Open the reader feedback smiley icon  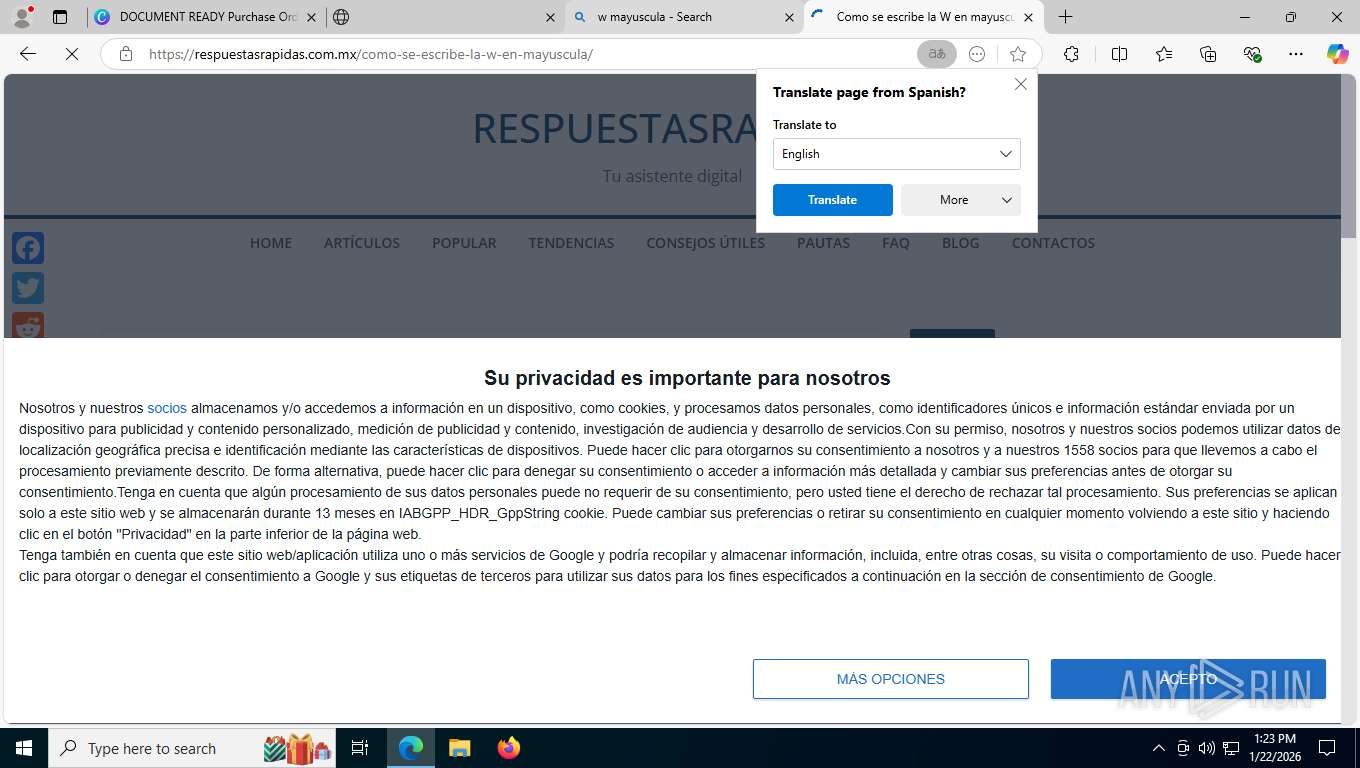[977, 54]
